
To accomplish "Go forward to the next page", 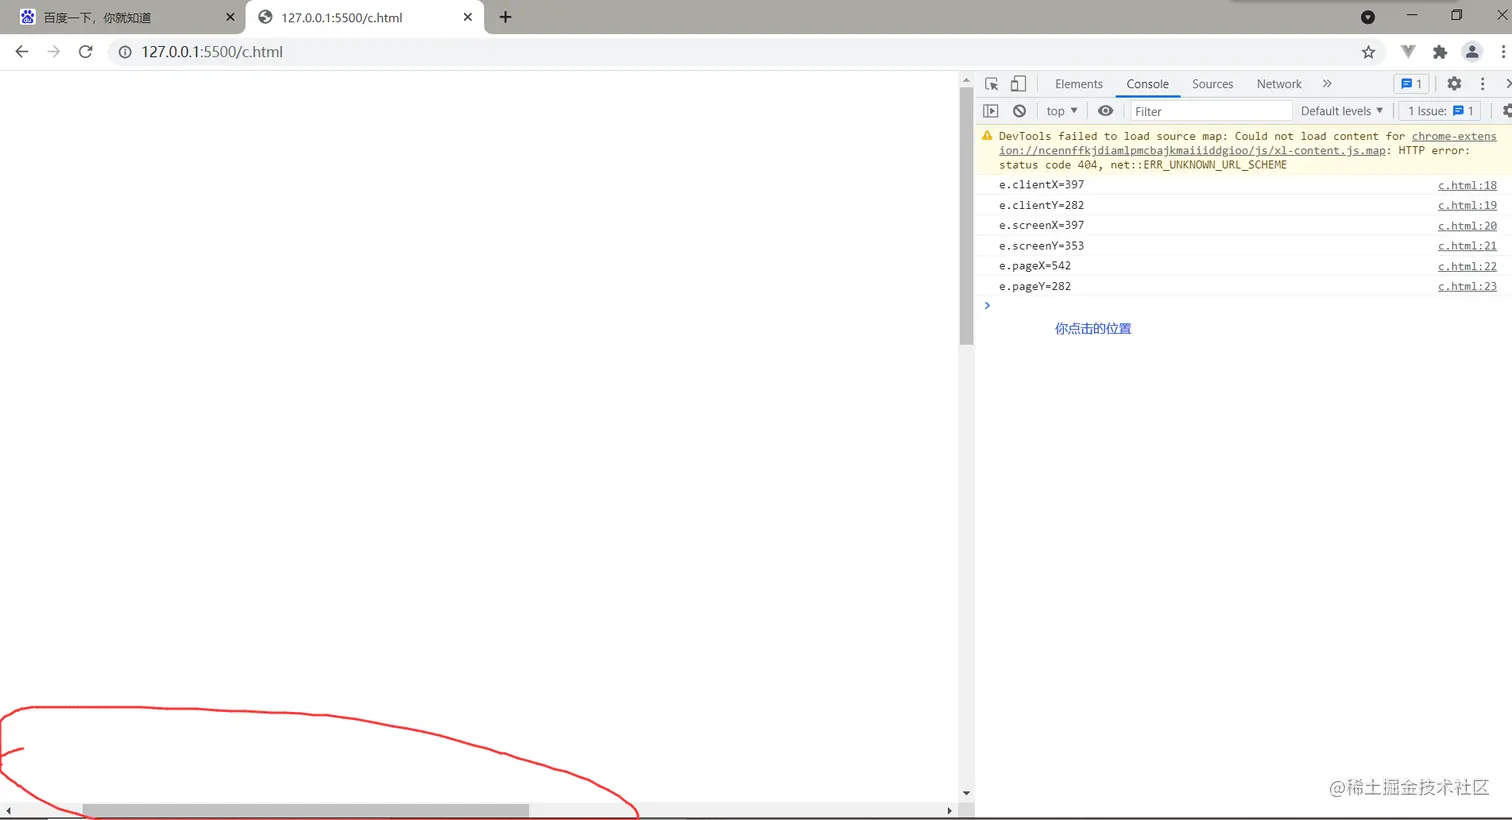I will [x=54, y=52].
